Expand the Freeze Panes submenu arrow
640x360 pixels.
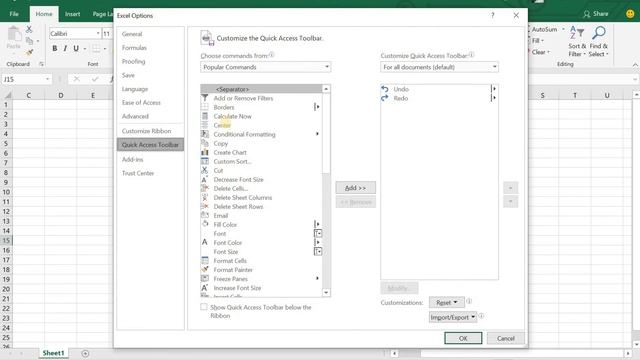coord(317,278)
